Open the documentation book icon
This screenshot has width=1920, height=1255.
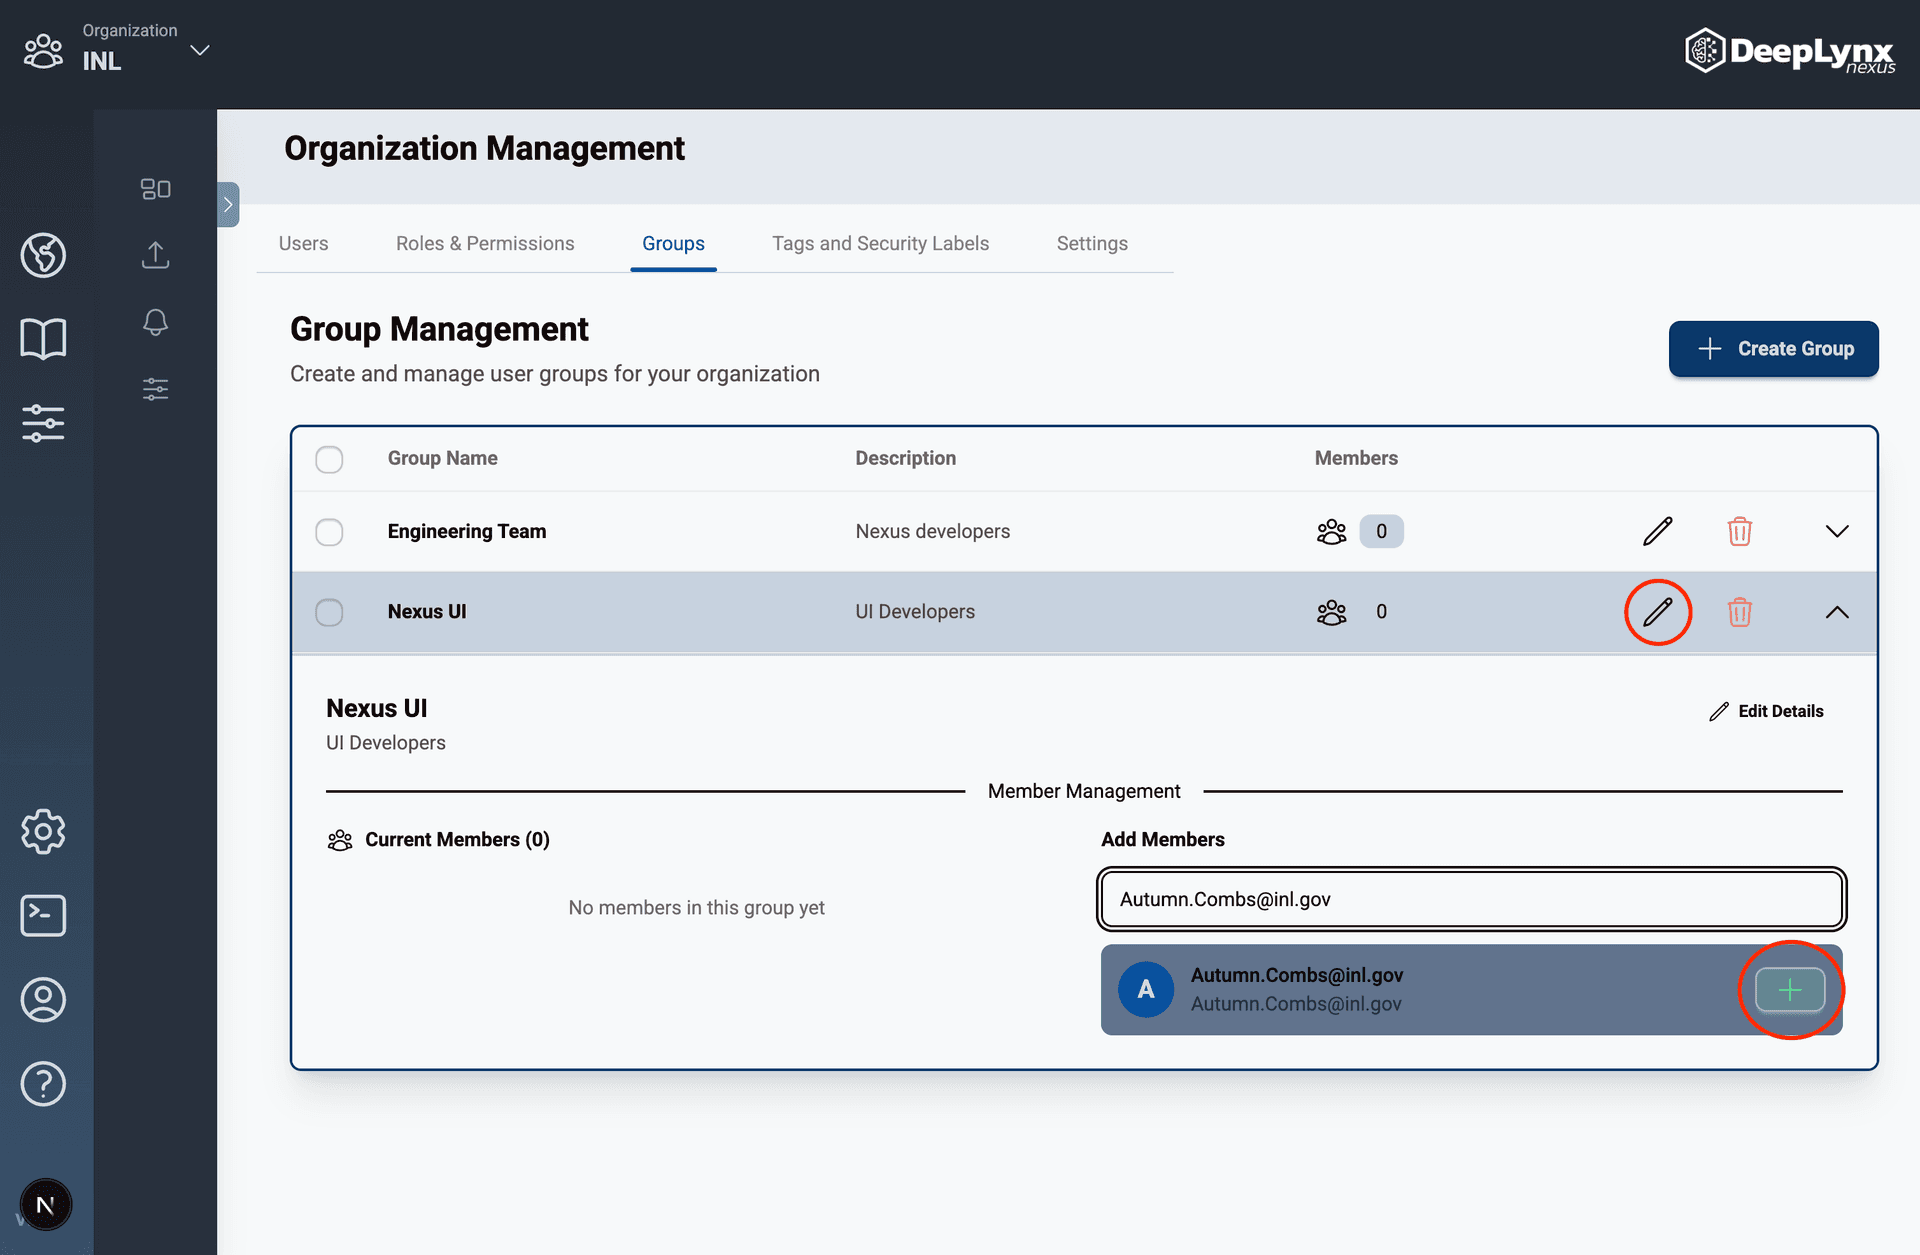43,338
